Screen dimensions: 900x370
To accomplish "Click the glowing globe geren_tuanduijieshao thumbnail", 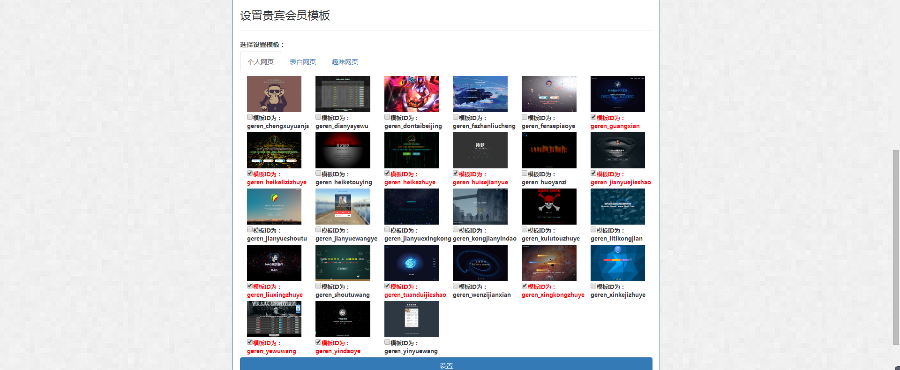I will pyautogui.click(x=412, y=263).
